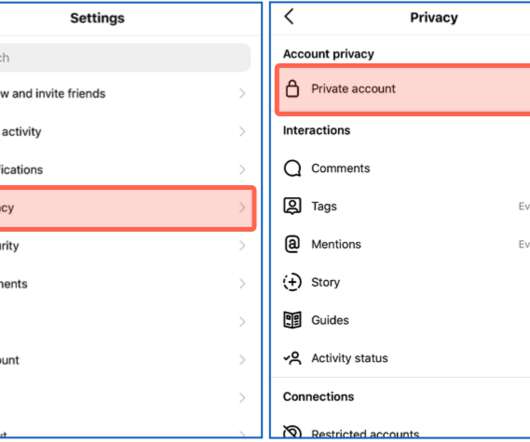530x442 pixels.
Task: Open Restricted accounts under Connections
Action: click(x=401, y=433)
